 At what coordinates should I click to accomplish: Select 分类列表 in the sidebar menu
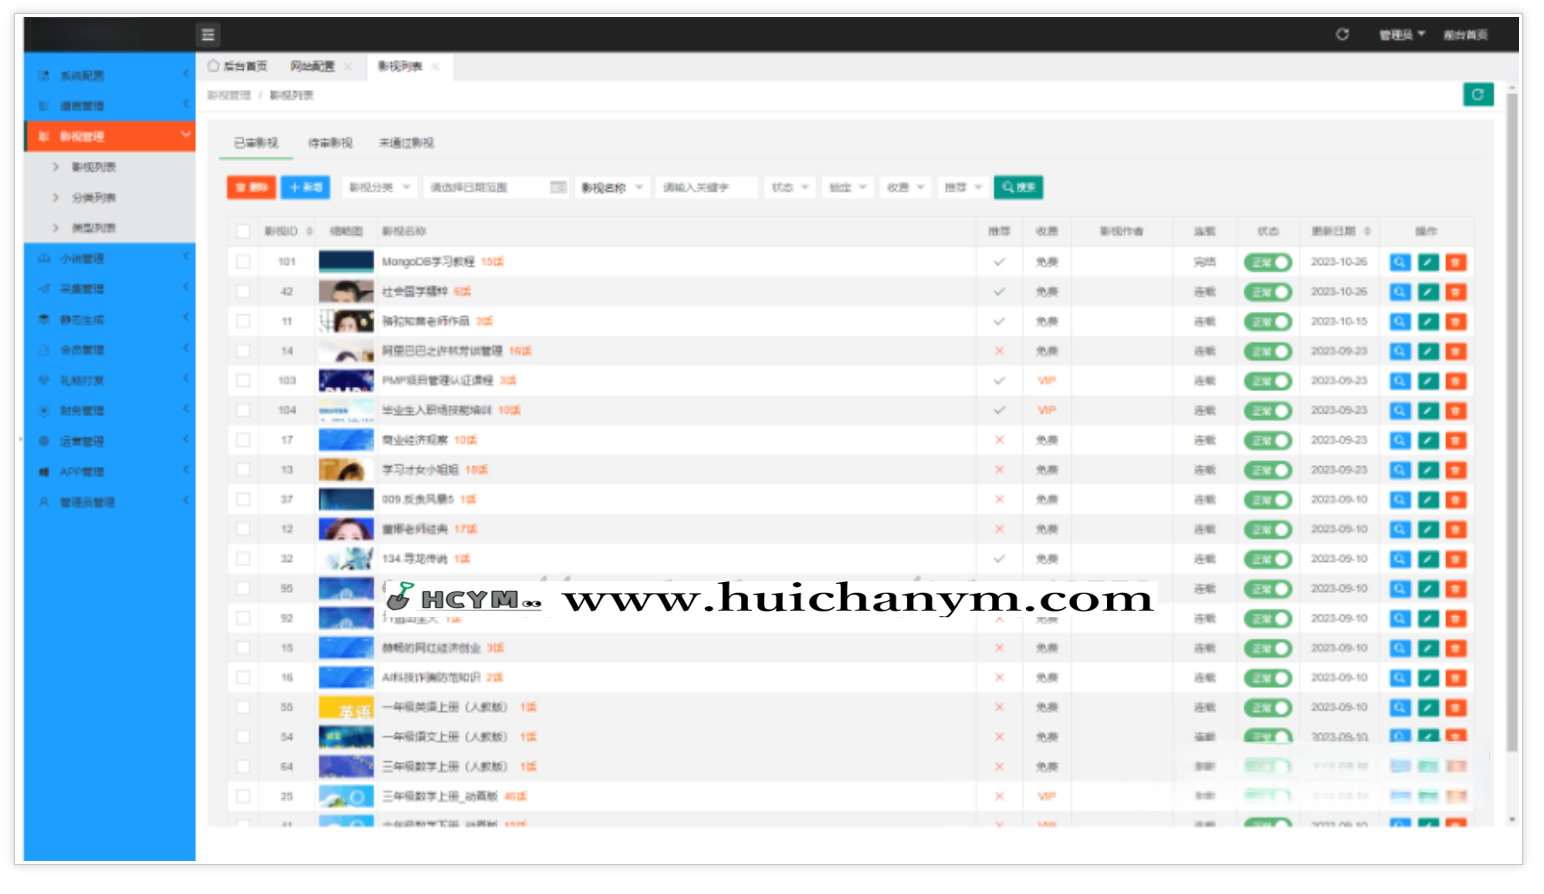coord(95,198)
